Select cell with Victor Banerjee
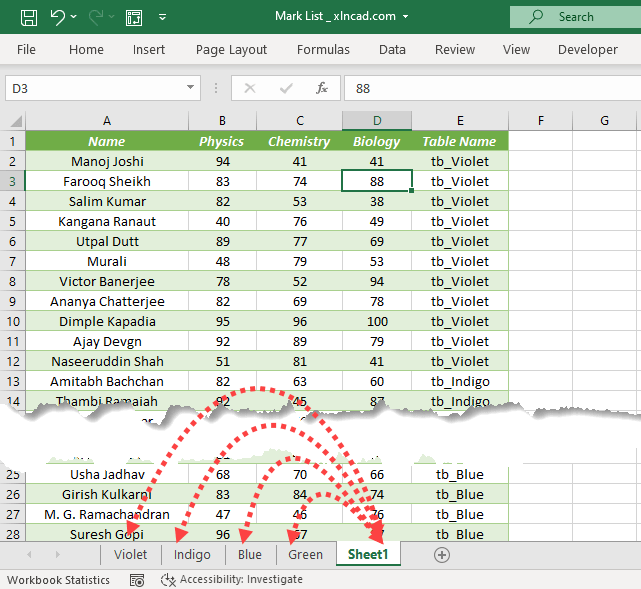The width and height of the screenshot is (641, 589). [107, 281]
